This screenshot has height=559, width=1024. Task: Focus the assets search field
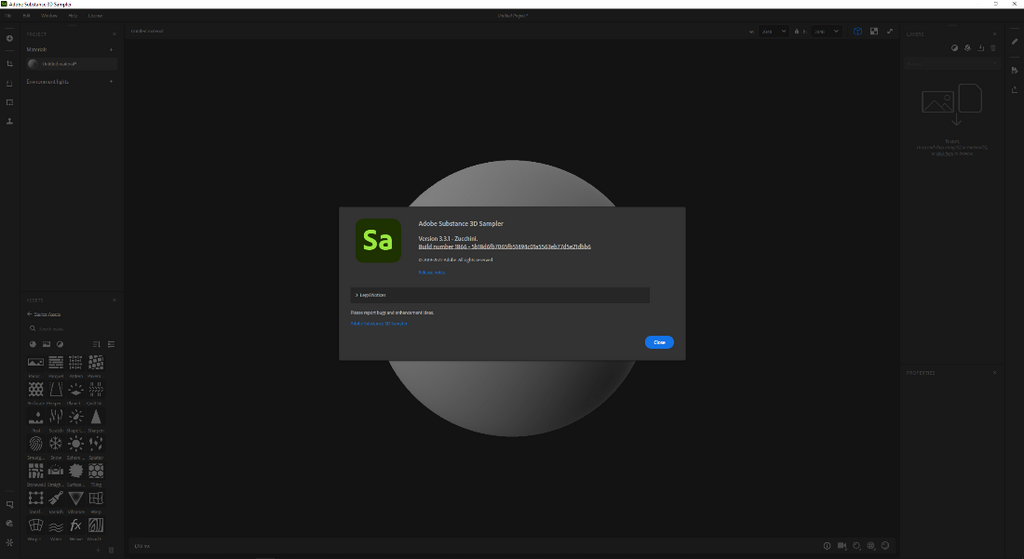point(72,328)
